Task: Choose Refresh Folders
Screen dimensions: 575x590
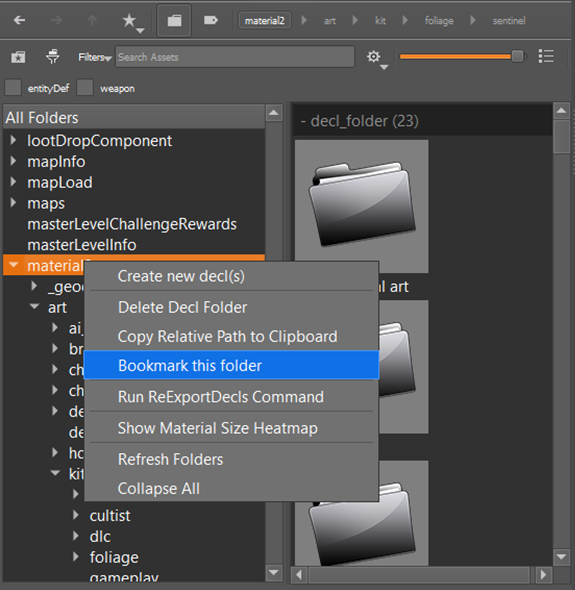Action: [231, 459]
